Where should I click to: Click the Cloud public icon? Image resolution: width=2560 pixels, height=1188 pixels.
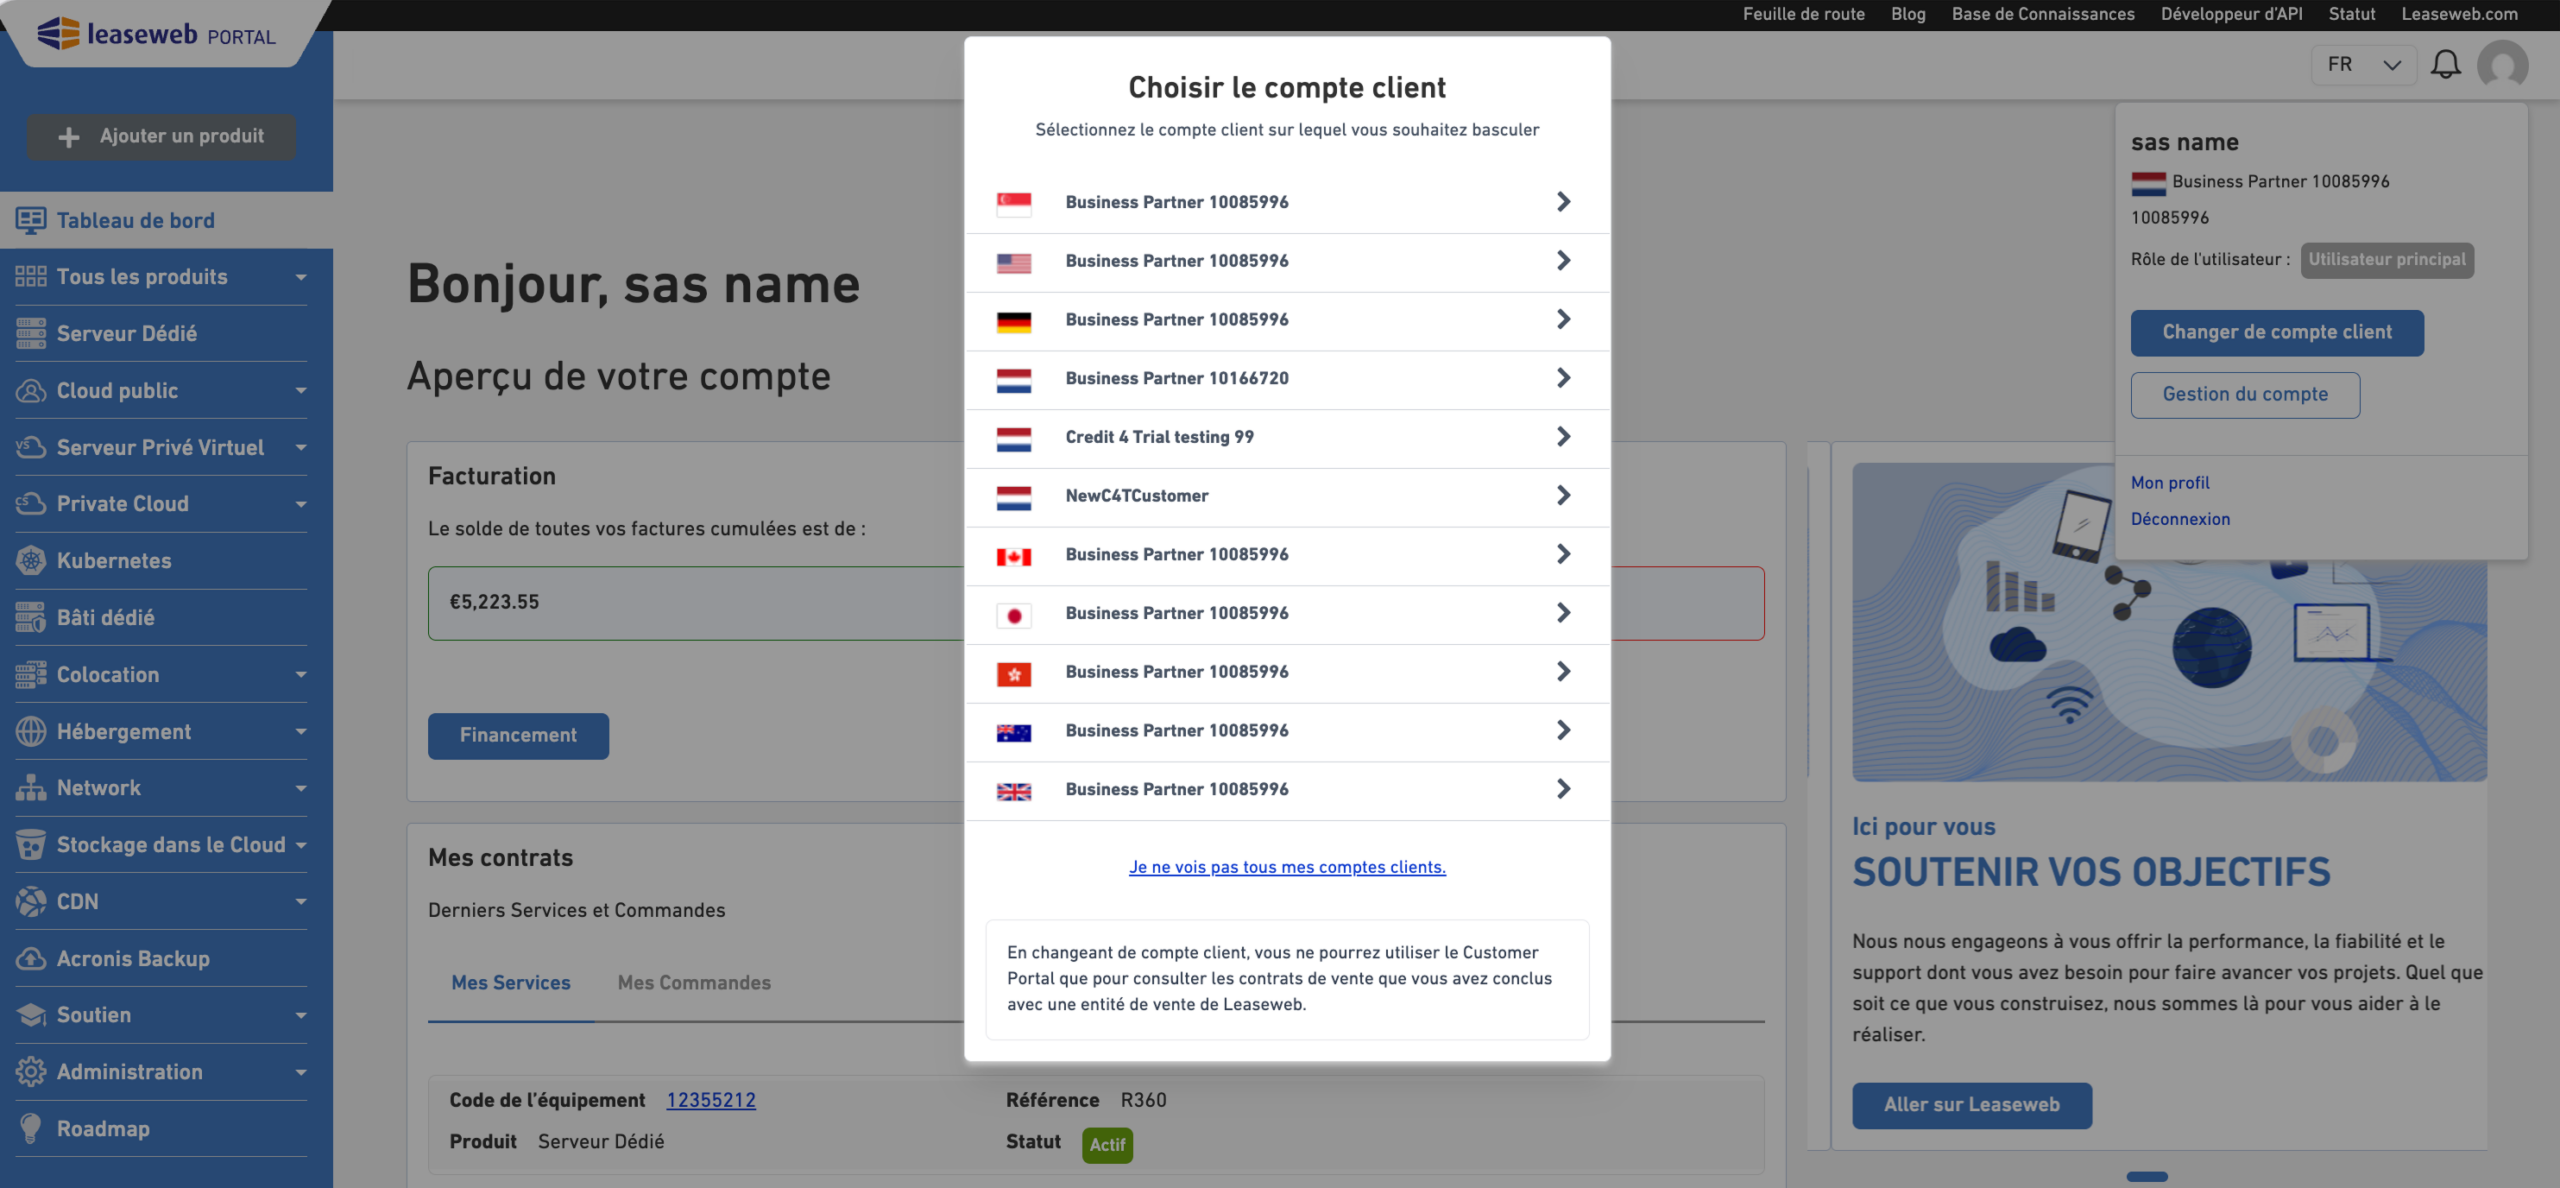tap(30, 391)
